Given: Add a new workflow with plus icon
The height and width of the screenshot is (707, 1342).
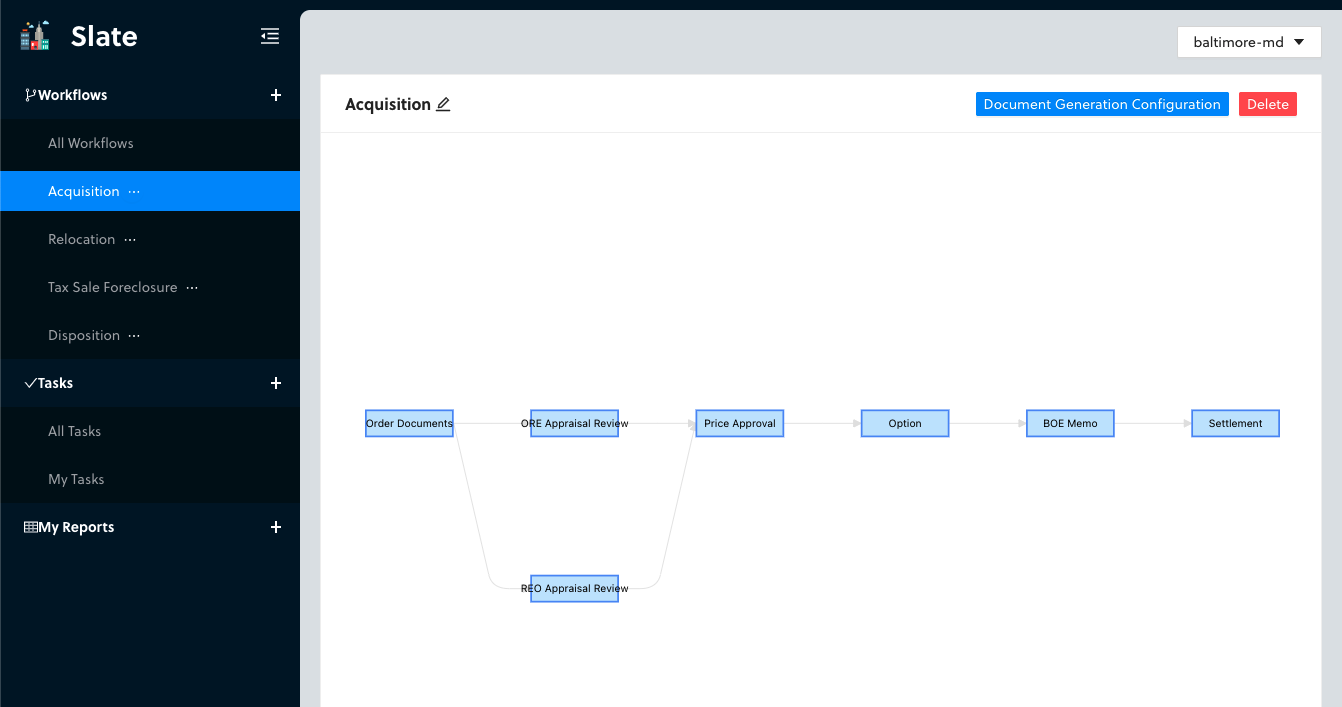Looking at the screenshot, I should (276, 95).
